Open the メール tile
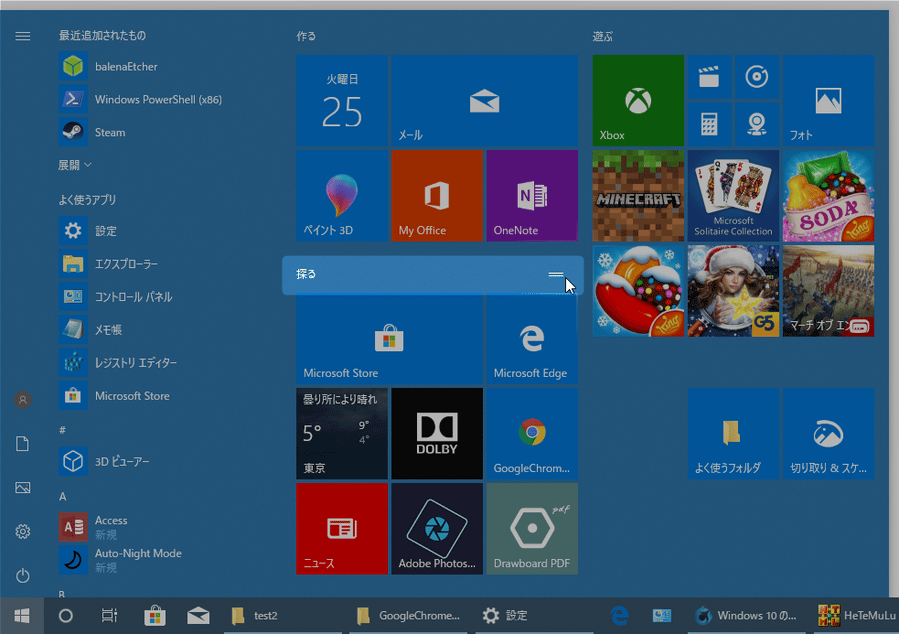This screenshot has height=634, width=899. coord(484,101)
